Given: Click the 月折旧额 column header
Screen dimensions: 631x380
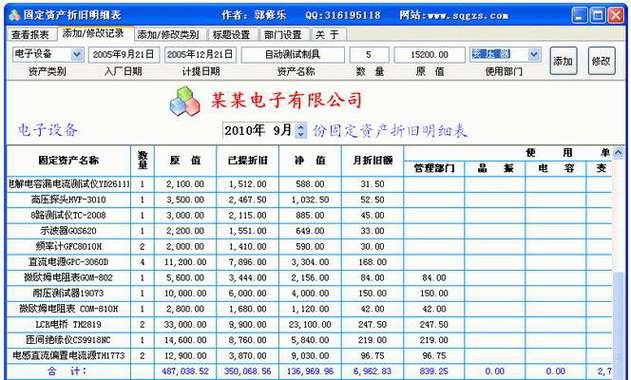Looking at the screenshot, I should pyautogui.click(x=372, y=160).
